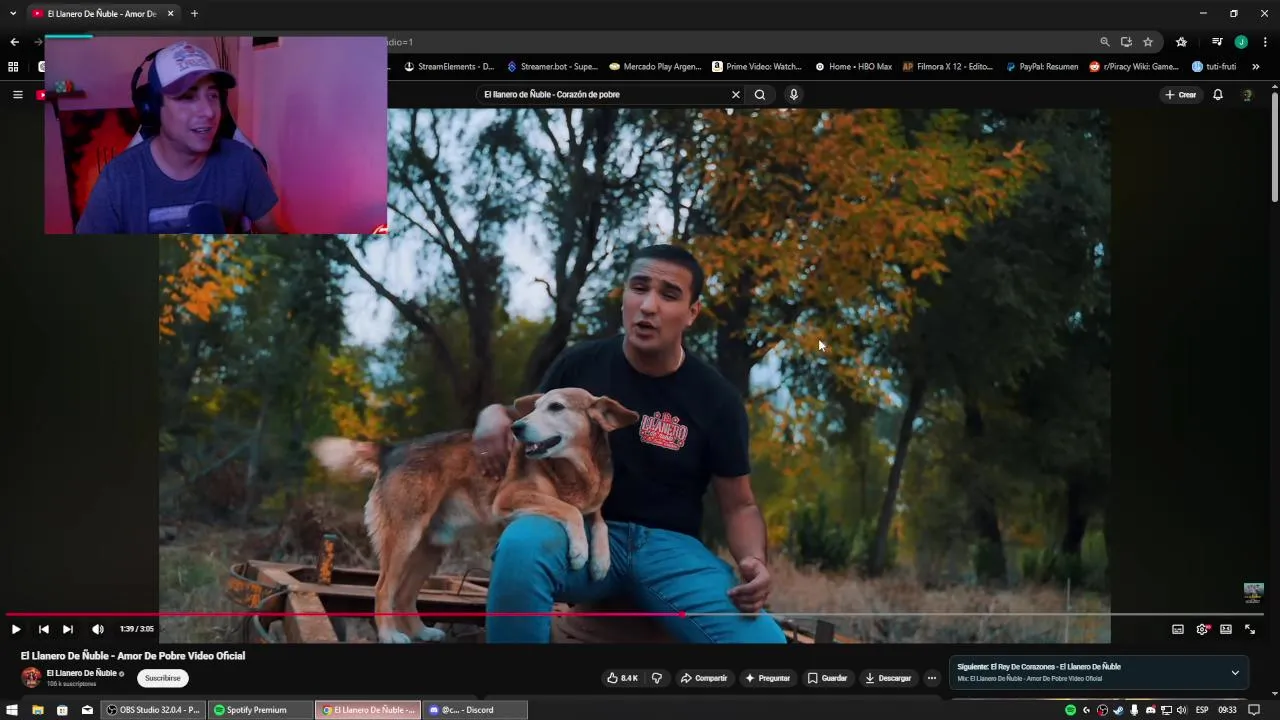Skip back to the previous video
This screenshot has height=720, width=1280.
(x=43, y=629)
